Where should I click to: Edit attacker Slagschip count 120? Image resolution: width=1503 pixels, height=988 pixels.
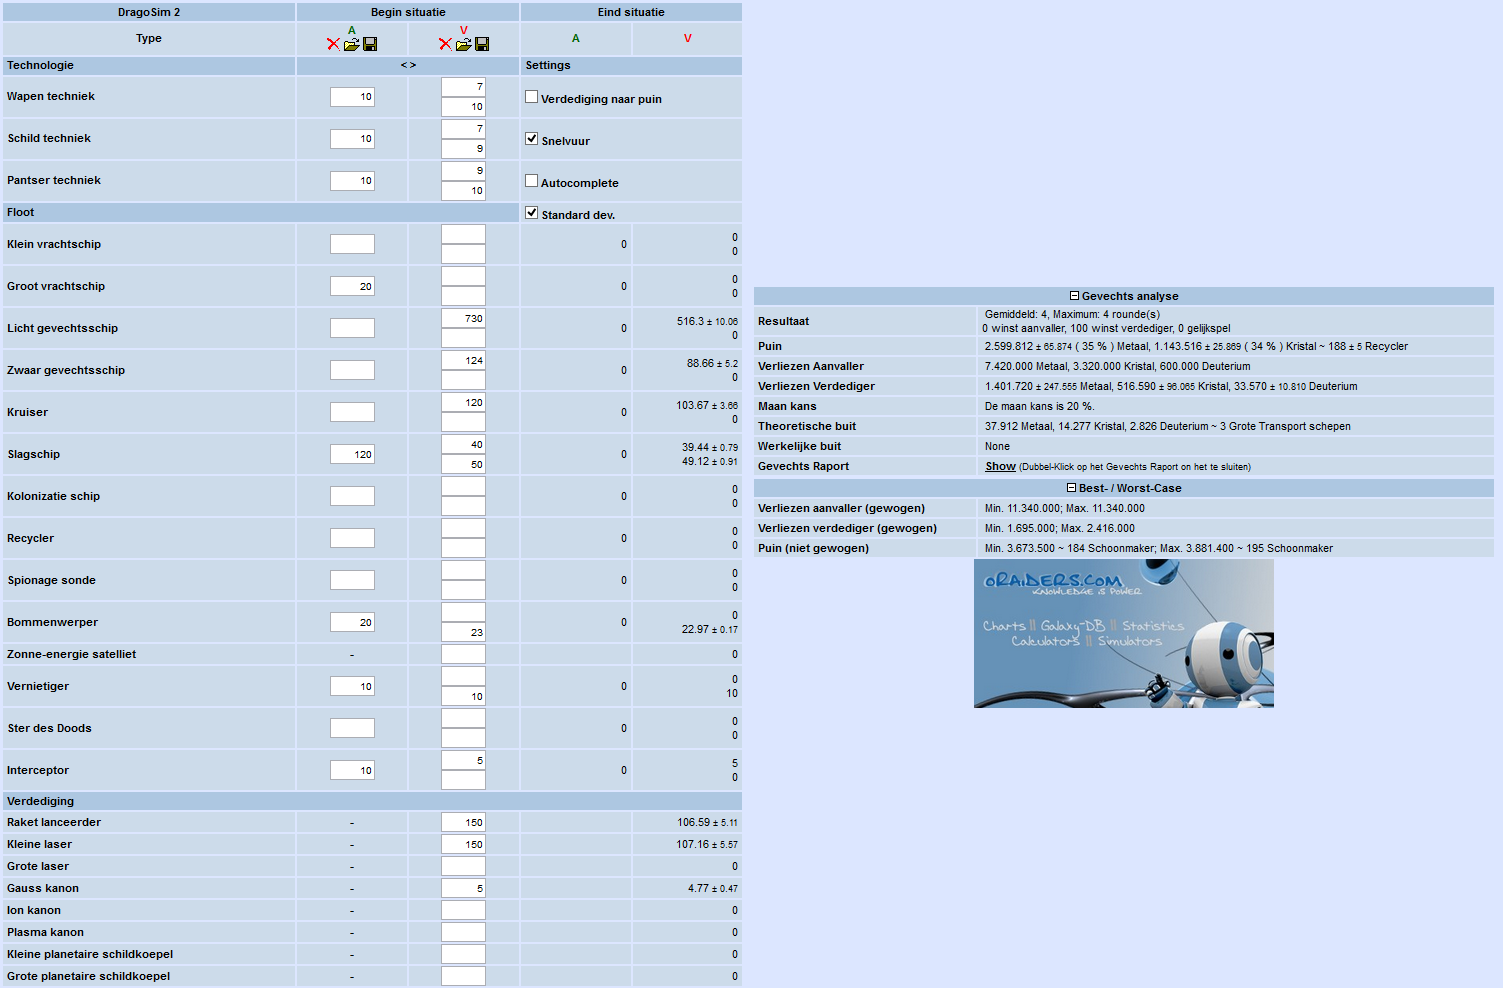(x=352, y=454)
